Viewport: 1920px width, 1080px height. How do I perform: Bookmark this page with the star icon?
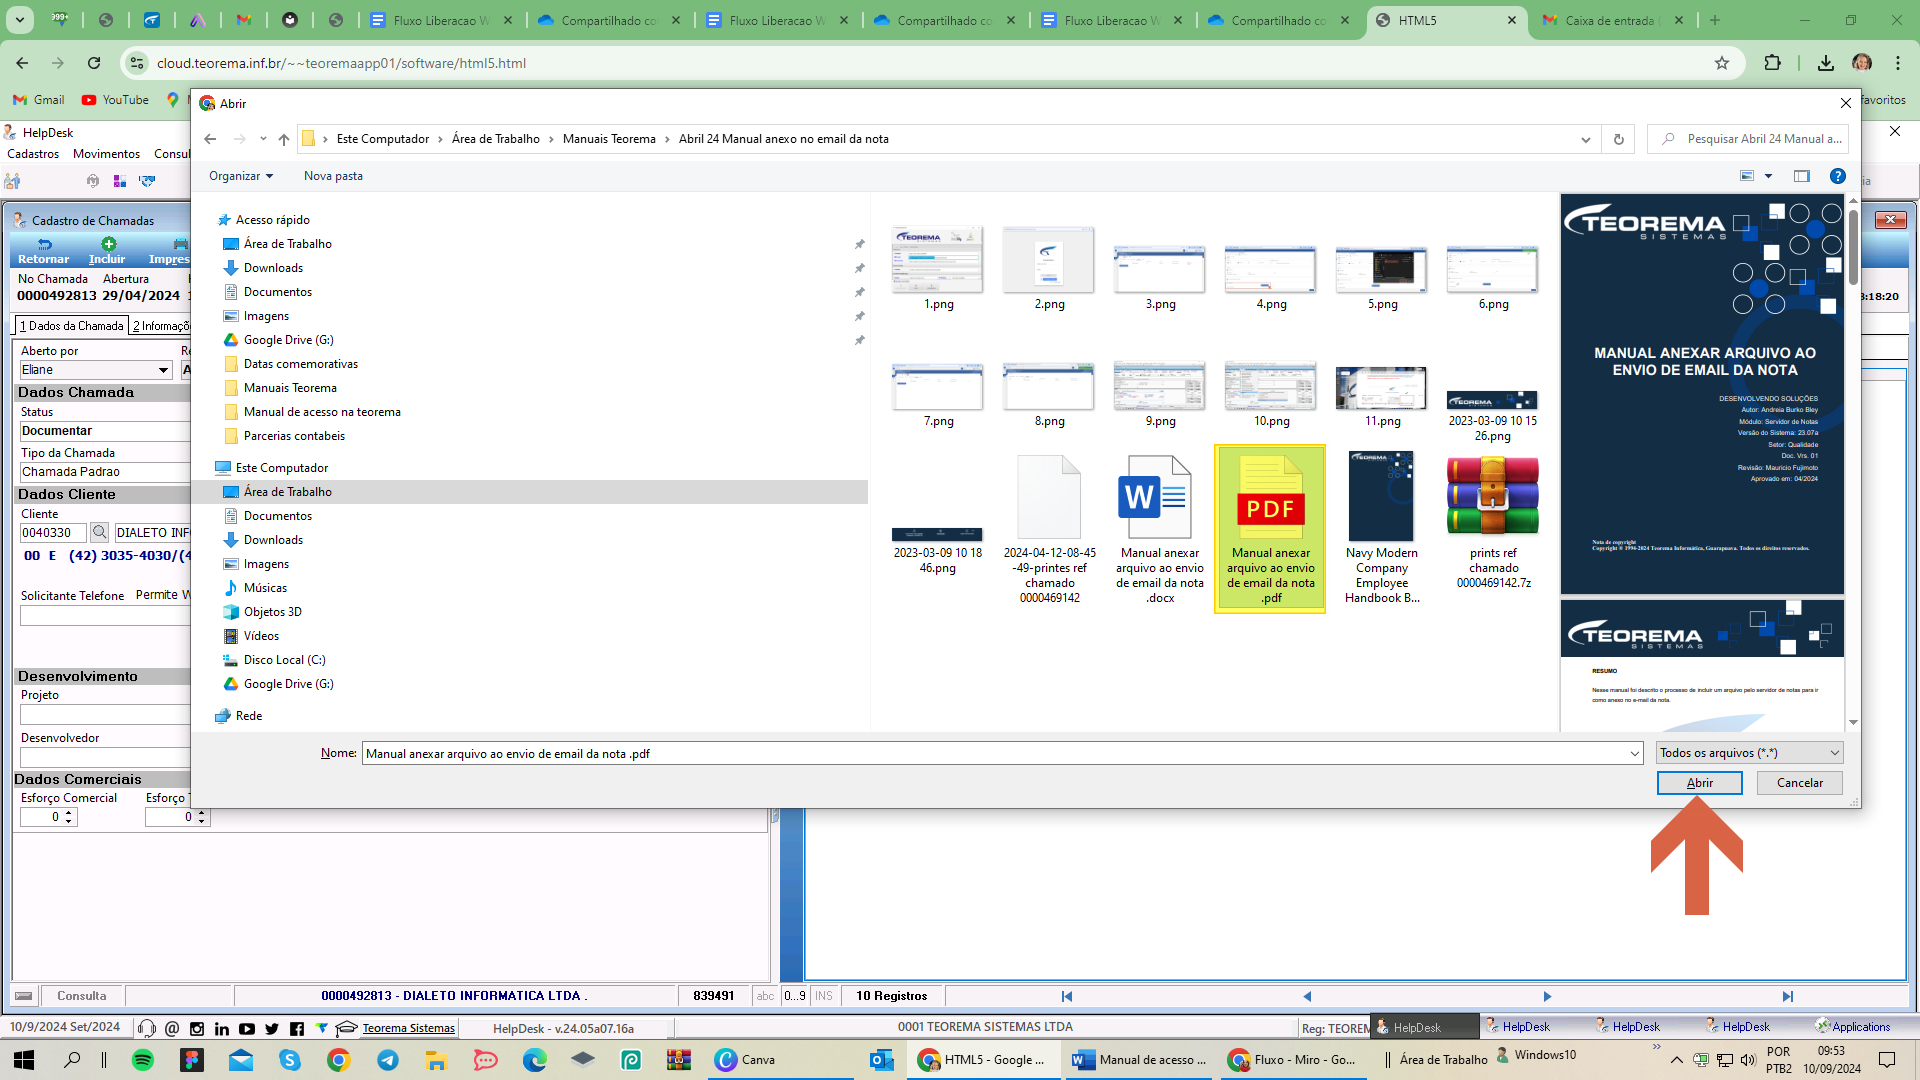[x=1722, y=63]
